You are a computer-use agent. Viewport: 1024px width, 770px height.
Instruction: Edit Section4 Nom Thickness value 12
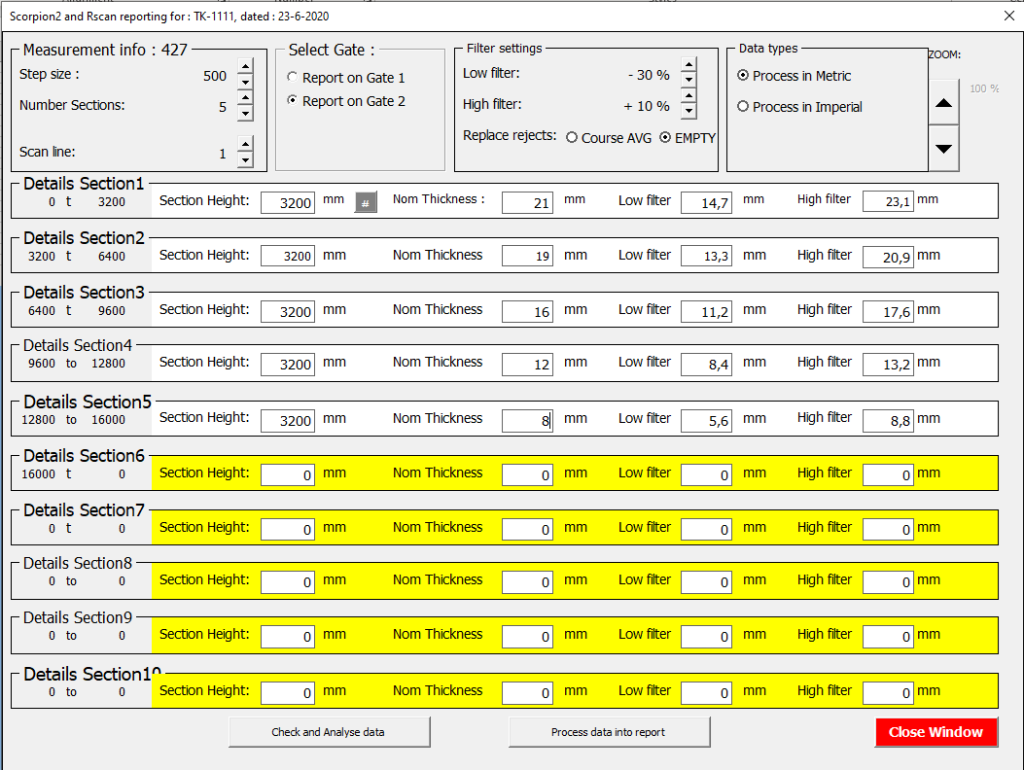pyautogui.click(x=528, y=364)
